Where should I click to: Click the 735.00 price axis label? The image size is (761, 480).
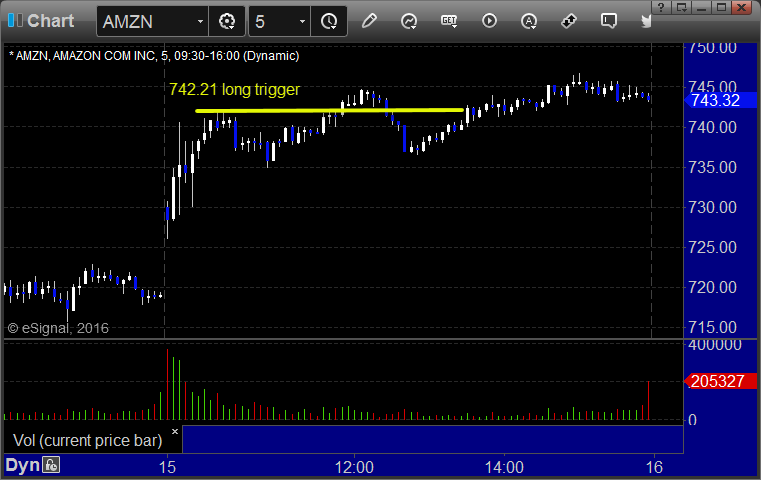712,167
